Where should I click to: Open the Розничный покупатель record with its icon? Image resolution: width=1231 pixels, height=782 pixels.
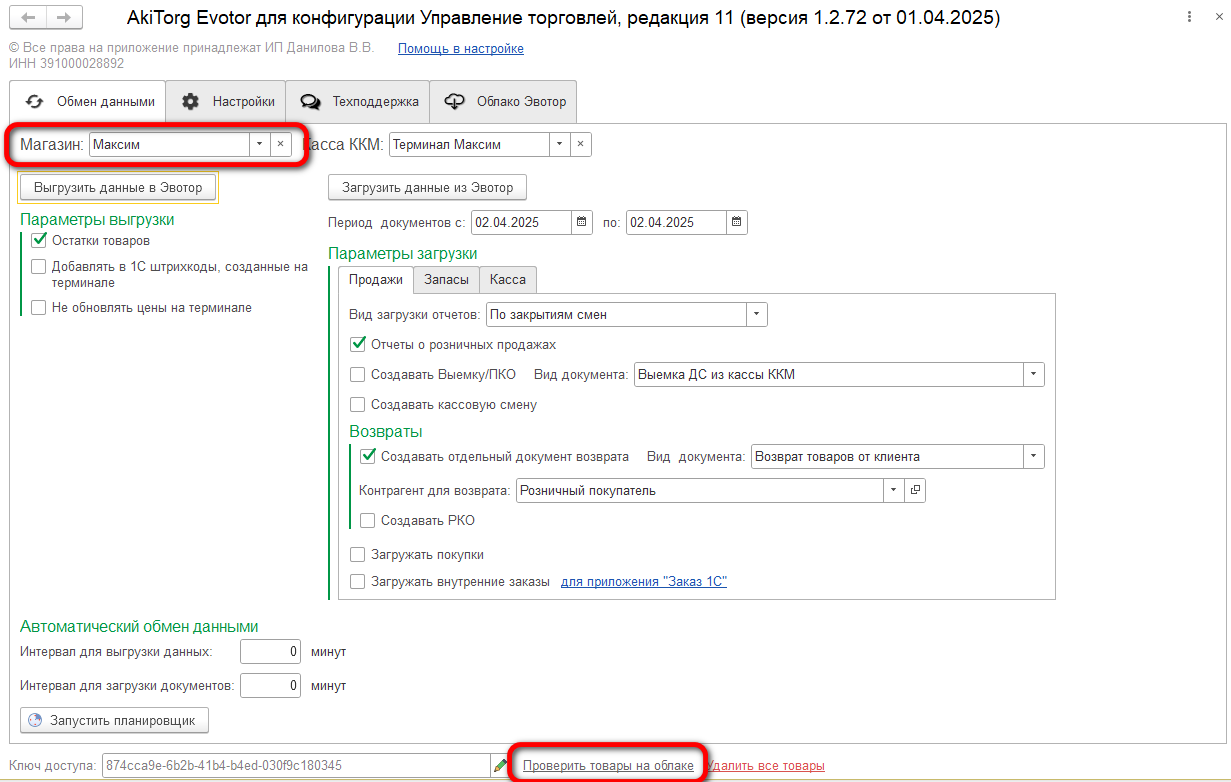tap(914, 491)
